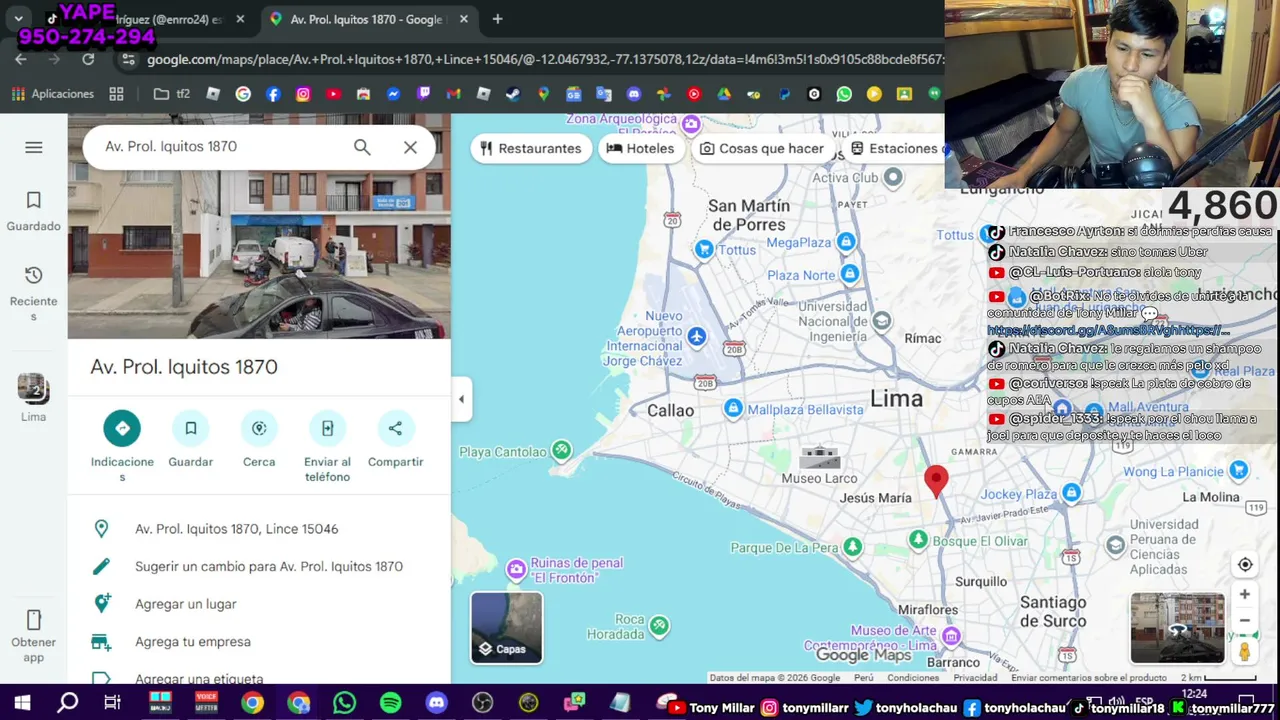This screenshot has width=1280, height=720.
Task: Open the Google Maps hamburger menu
Action: [33, 147]
